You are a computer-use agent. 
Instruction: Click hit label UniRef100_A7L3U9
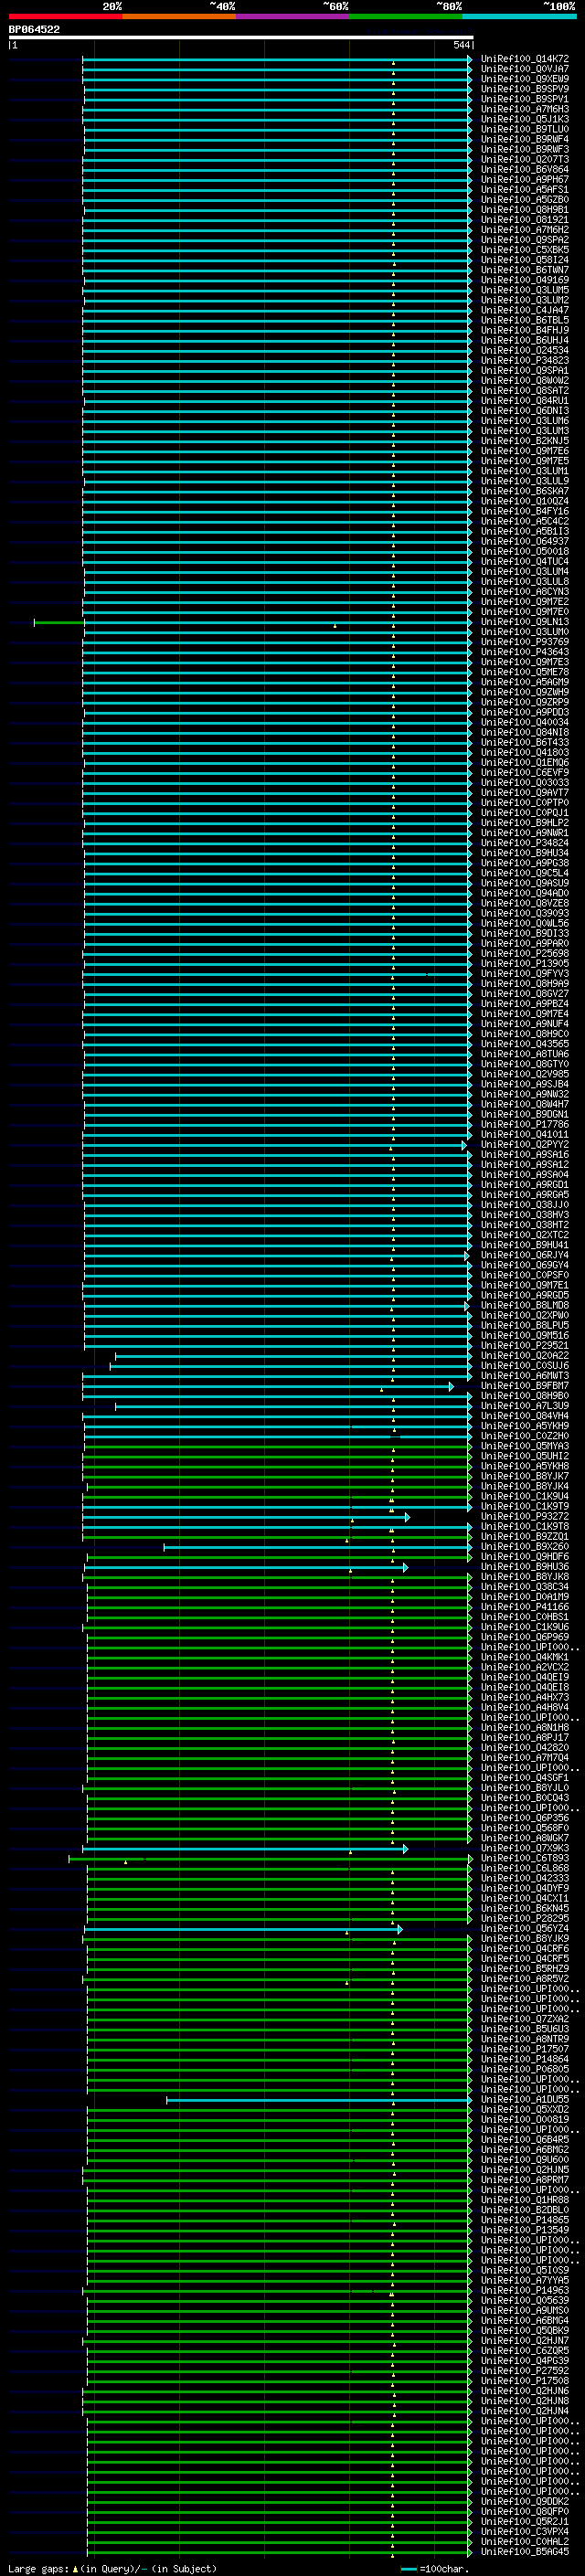(525, 1405)
